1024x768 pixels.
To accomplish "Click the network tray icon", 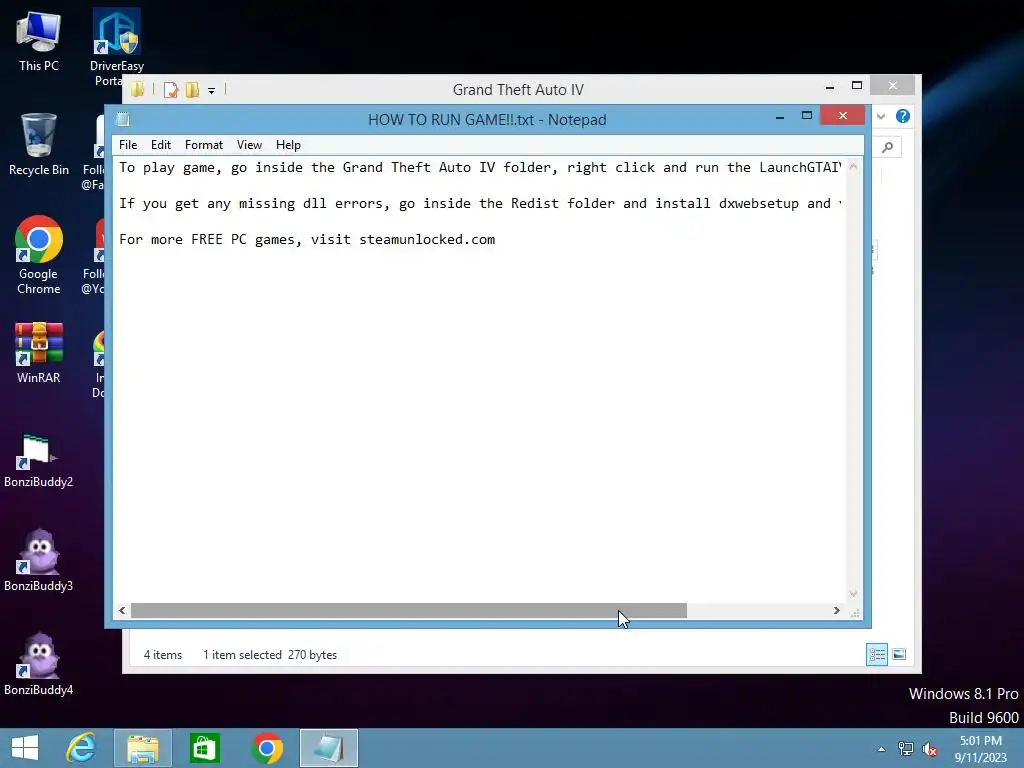I will pyautogui.click(x=906, y=749).
